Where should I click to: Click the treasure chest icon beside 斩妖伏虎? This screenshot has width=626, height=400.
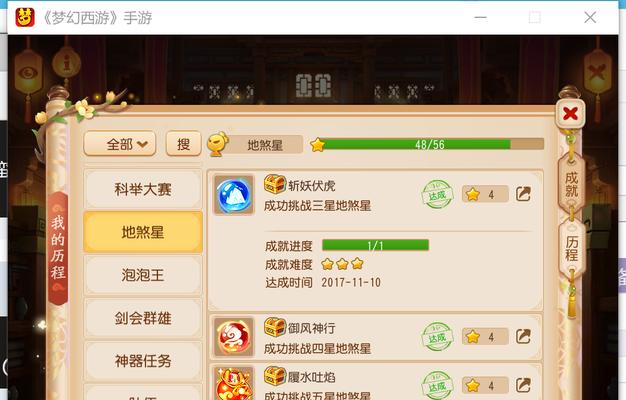coord(275,184)
